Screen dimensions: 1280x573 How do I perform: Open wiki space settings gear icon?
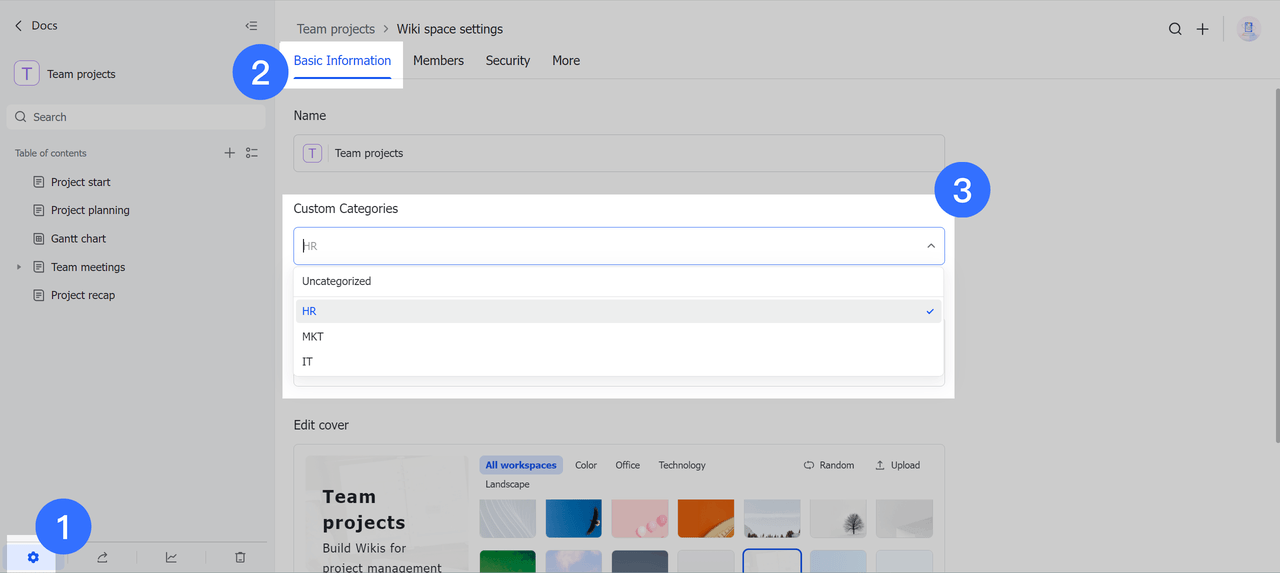[33, 557]
